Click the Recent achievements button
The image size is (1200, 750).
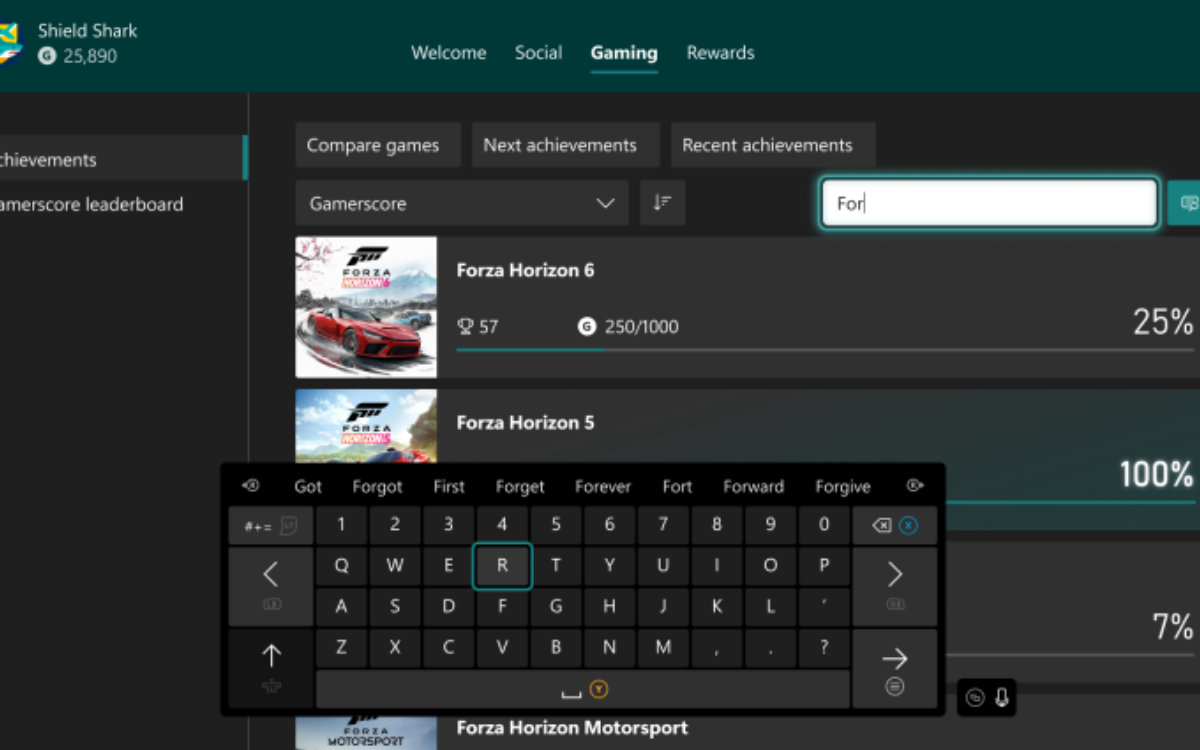[x=773, y=145]
